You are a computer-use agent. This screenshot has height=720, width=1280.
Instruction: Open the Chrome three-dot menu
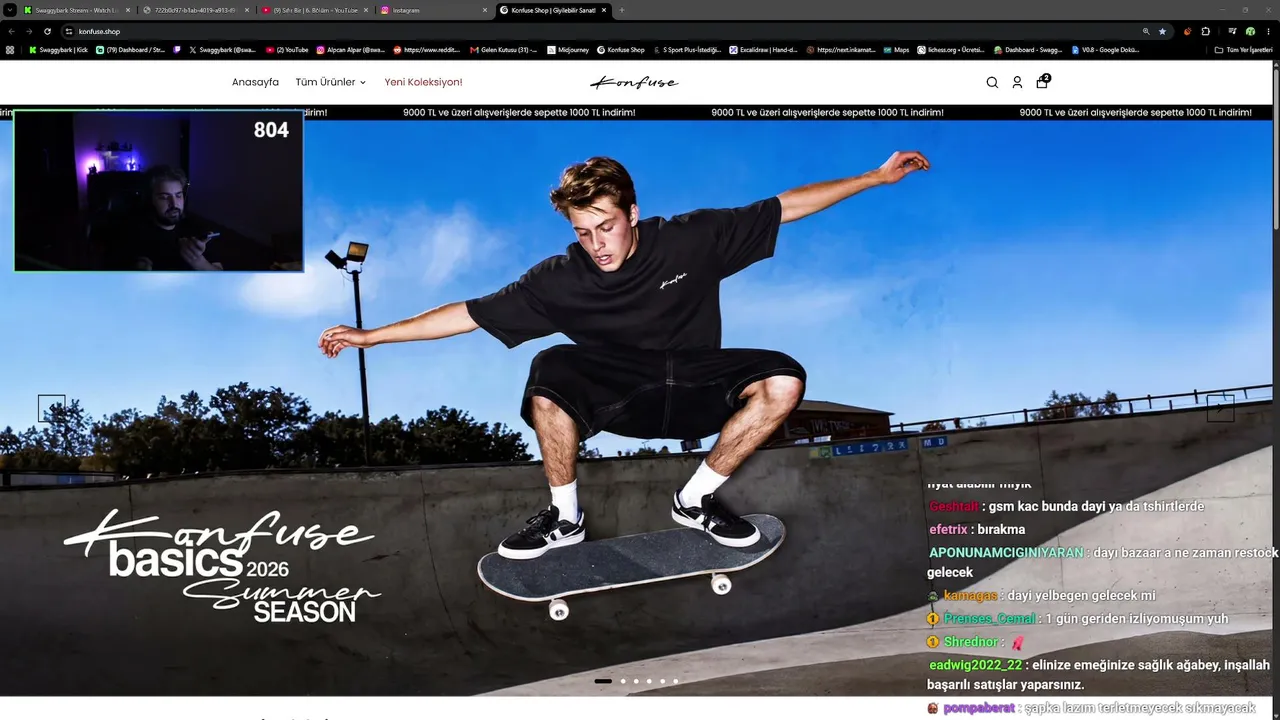pyautogui.click(x=1268, y=31)
